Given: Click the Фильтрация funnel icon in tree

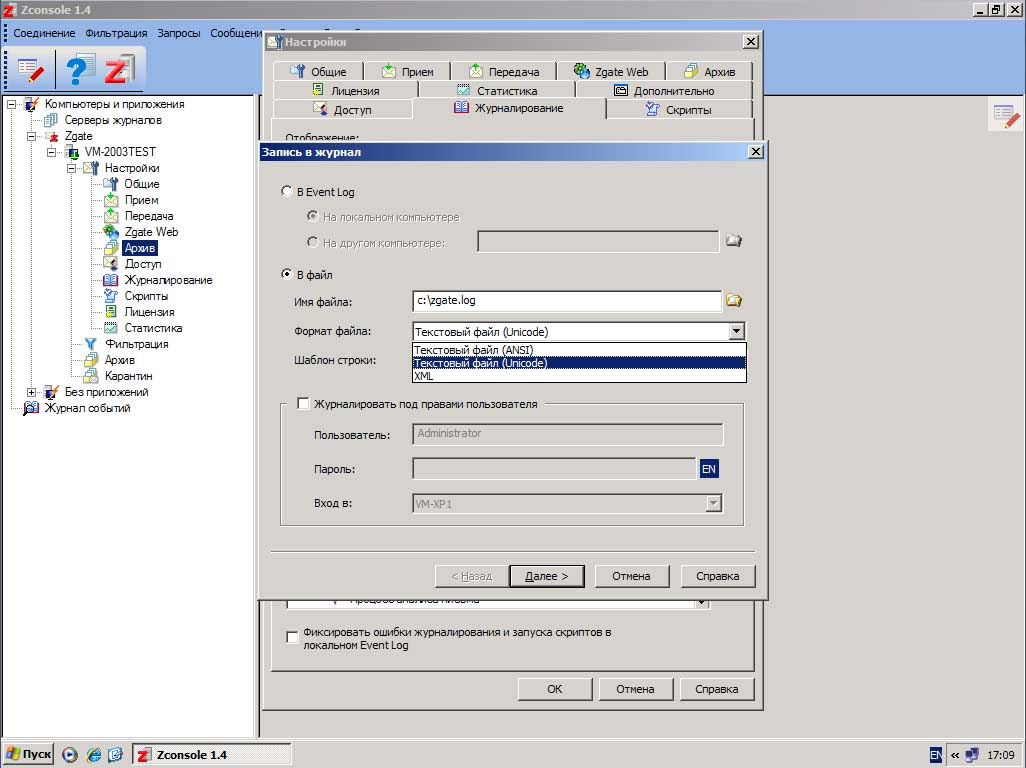Looking at the screenshot, I should [x=91, y=344].
